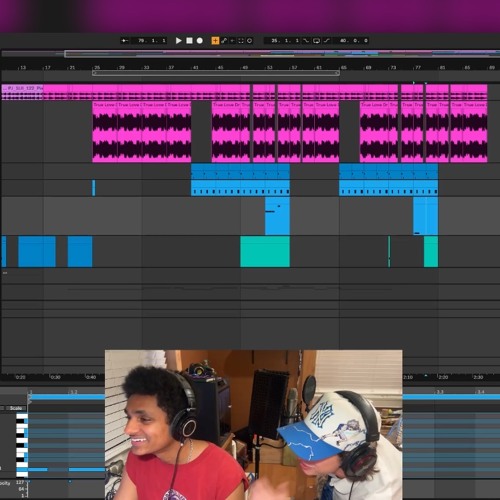Viewport: 500px width, 500px height.
Task: Toggle the Punch-In switch icon
Action: coord(306,41)
